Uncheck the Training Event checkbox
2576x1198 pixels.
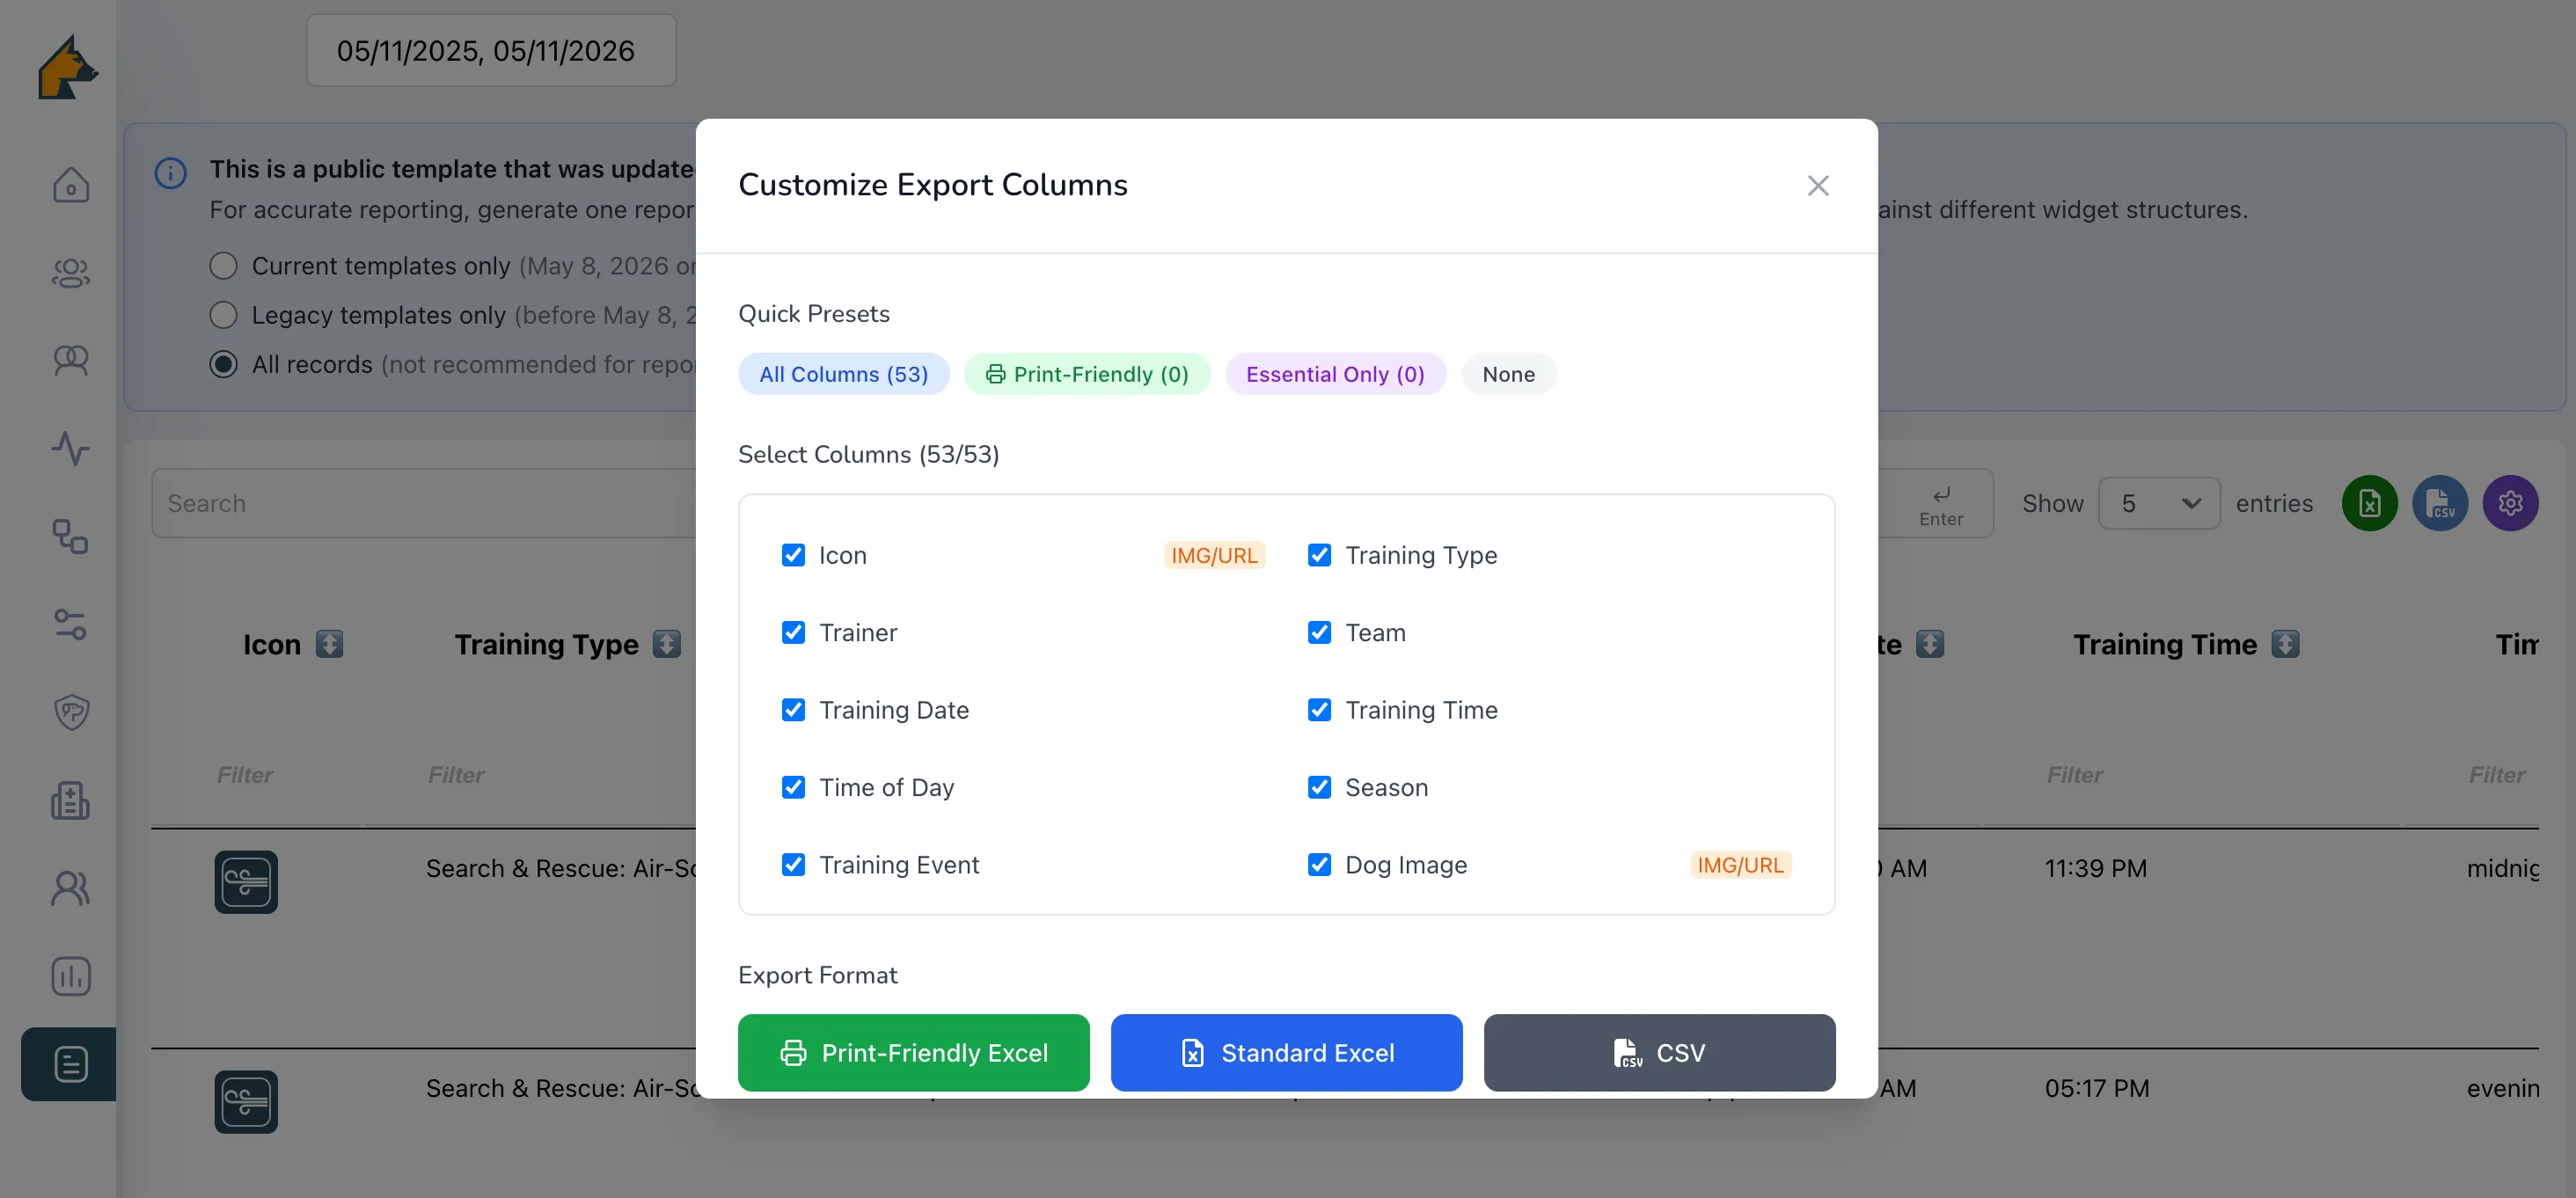pos(792,864)
